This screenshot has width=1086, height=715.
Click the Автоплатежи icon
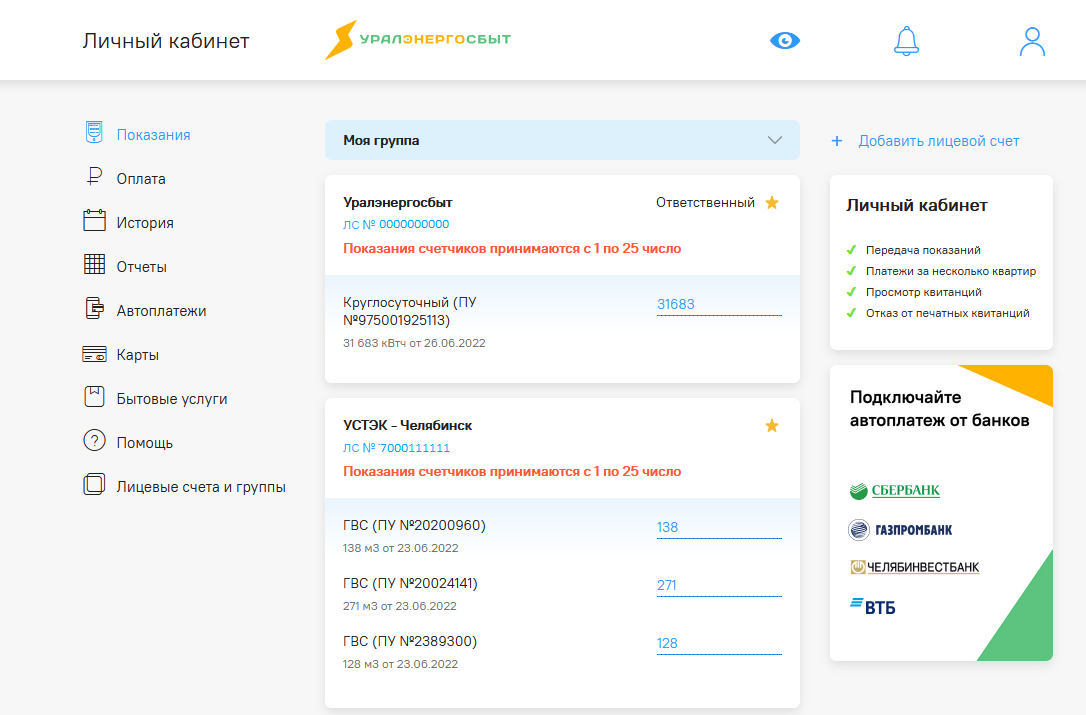(x=94, y=308)
